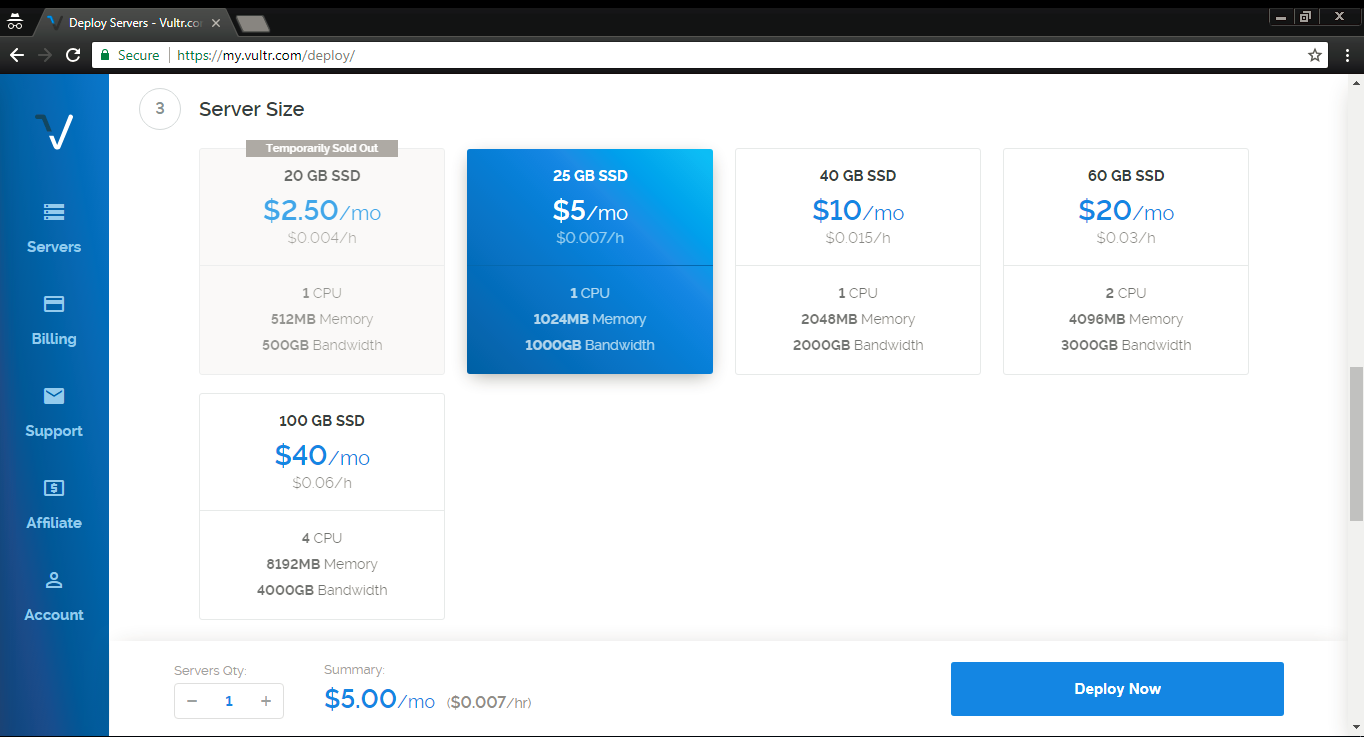Increase servers quantity with plus button
Screen dimensions: 1364x737
[x=266, y=701]
